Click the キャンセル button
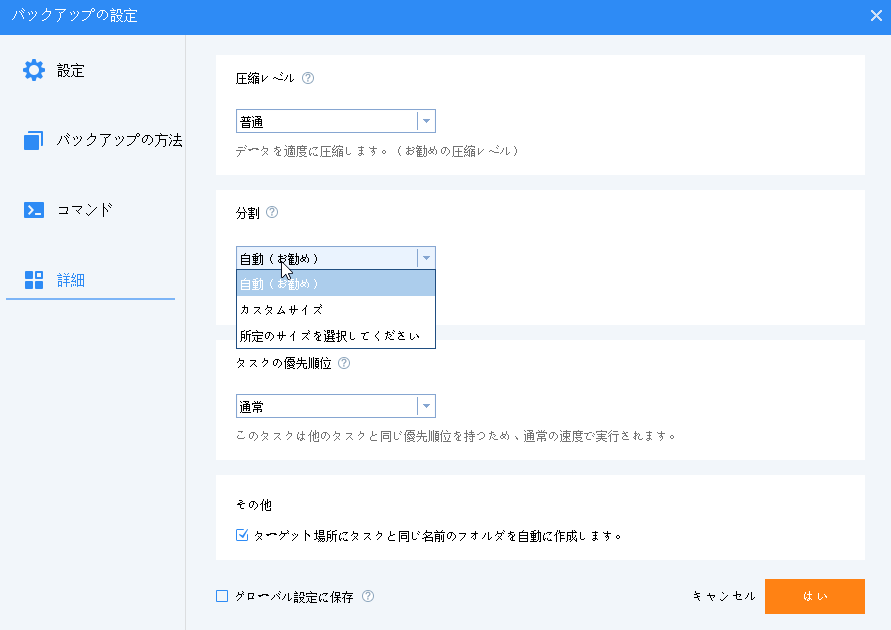891x630 pixels. click(724, 597)
